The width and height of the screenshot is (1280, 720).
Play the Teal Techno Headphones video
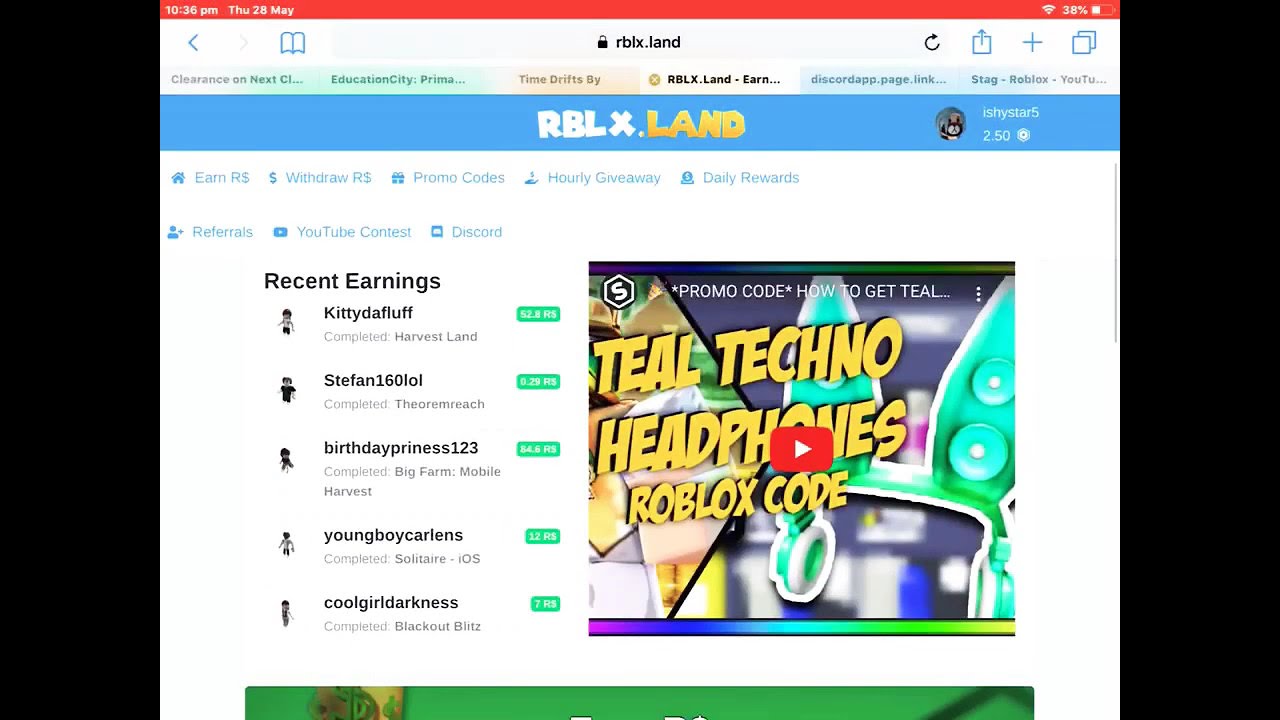(x=802, y=449)
